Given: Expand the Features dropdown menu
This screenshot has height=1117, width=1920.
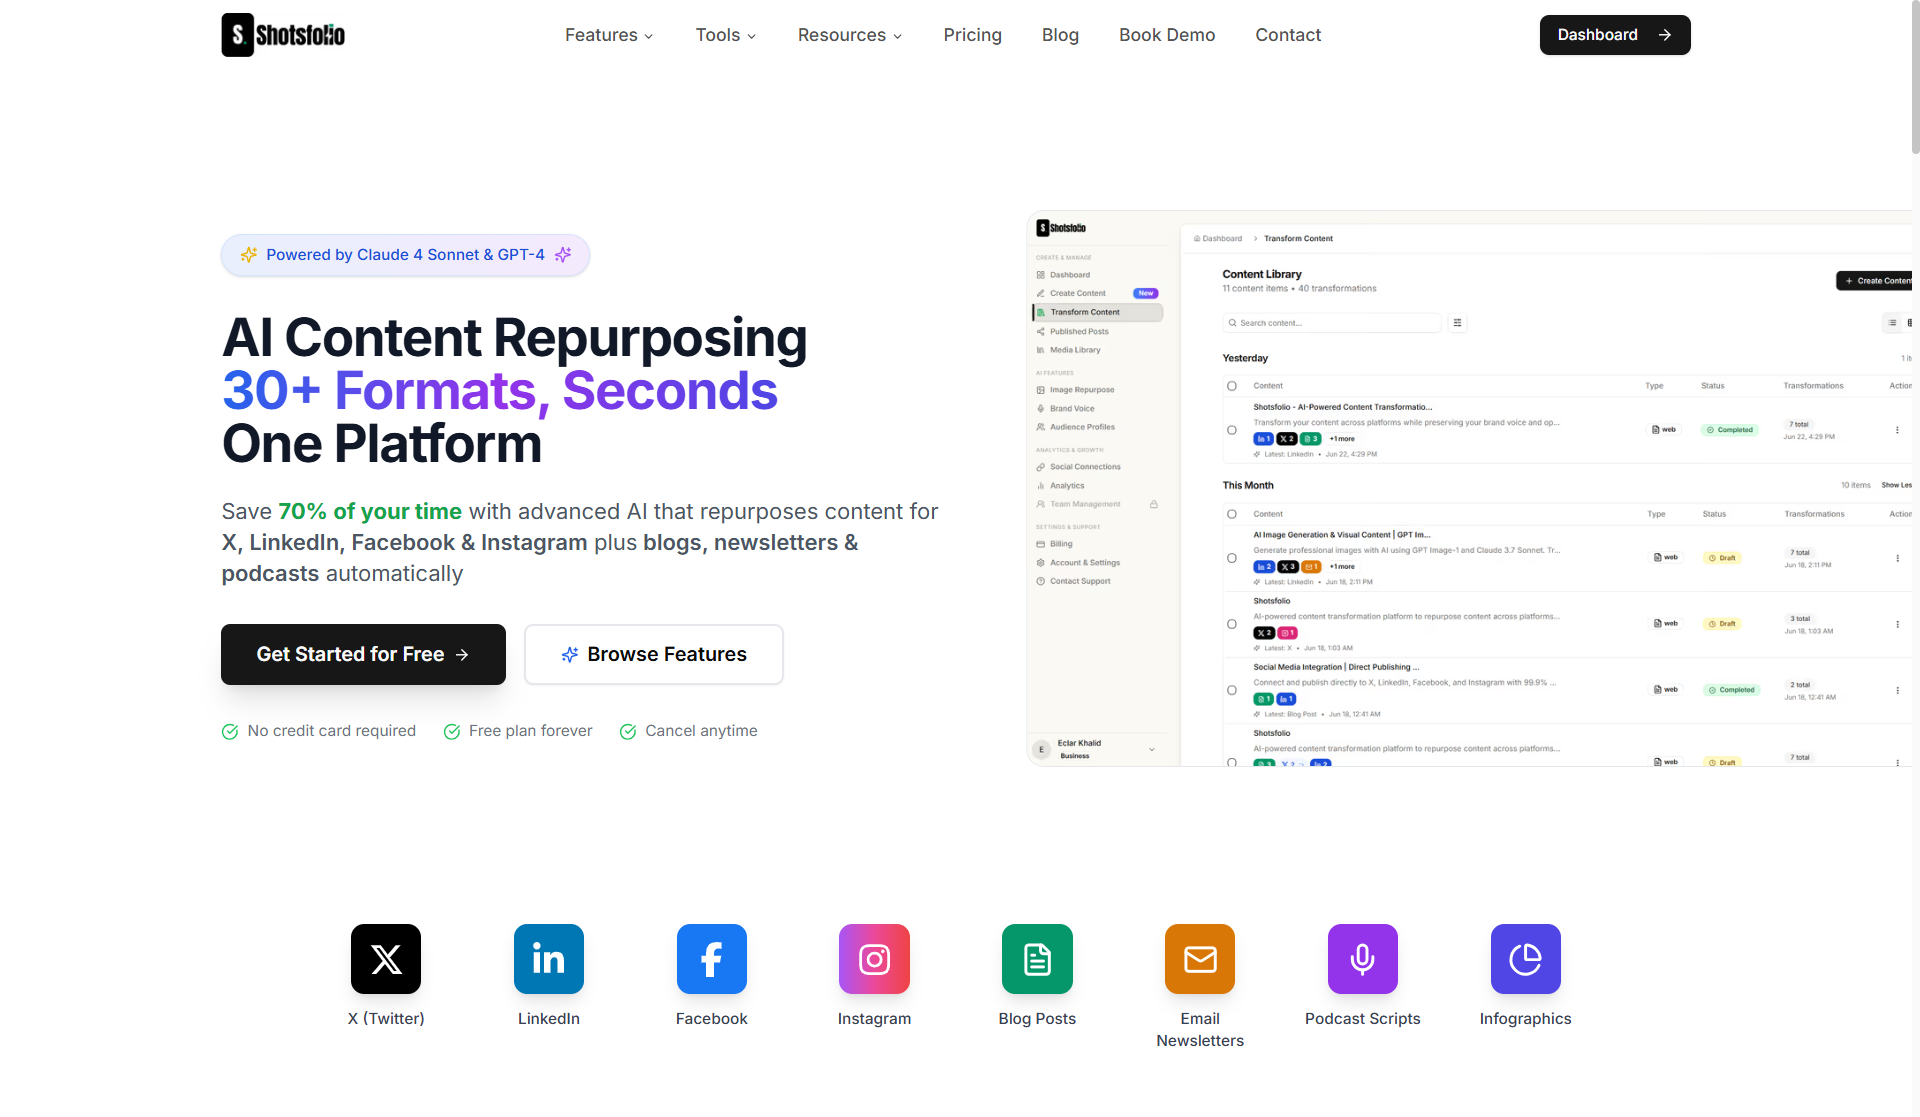Looking at the screenshot, I should tap(609, 35).
